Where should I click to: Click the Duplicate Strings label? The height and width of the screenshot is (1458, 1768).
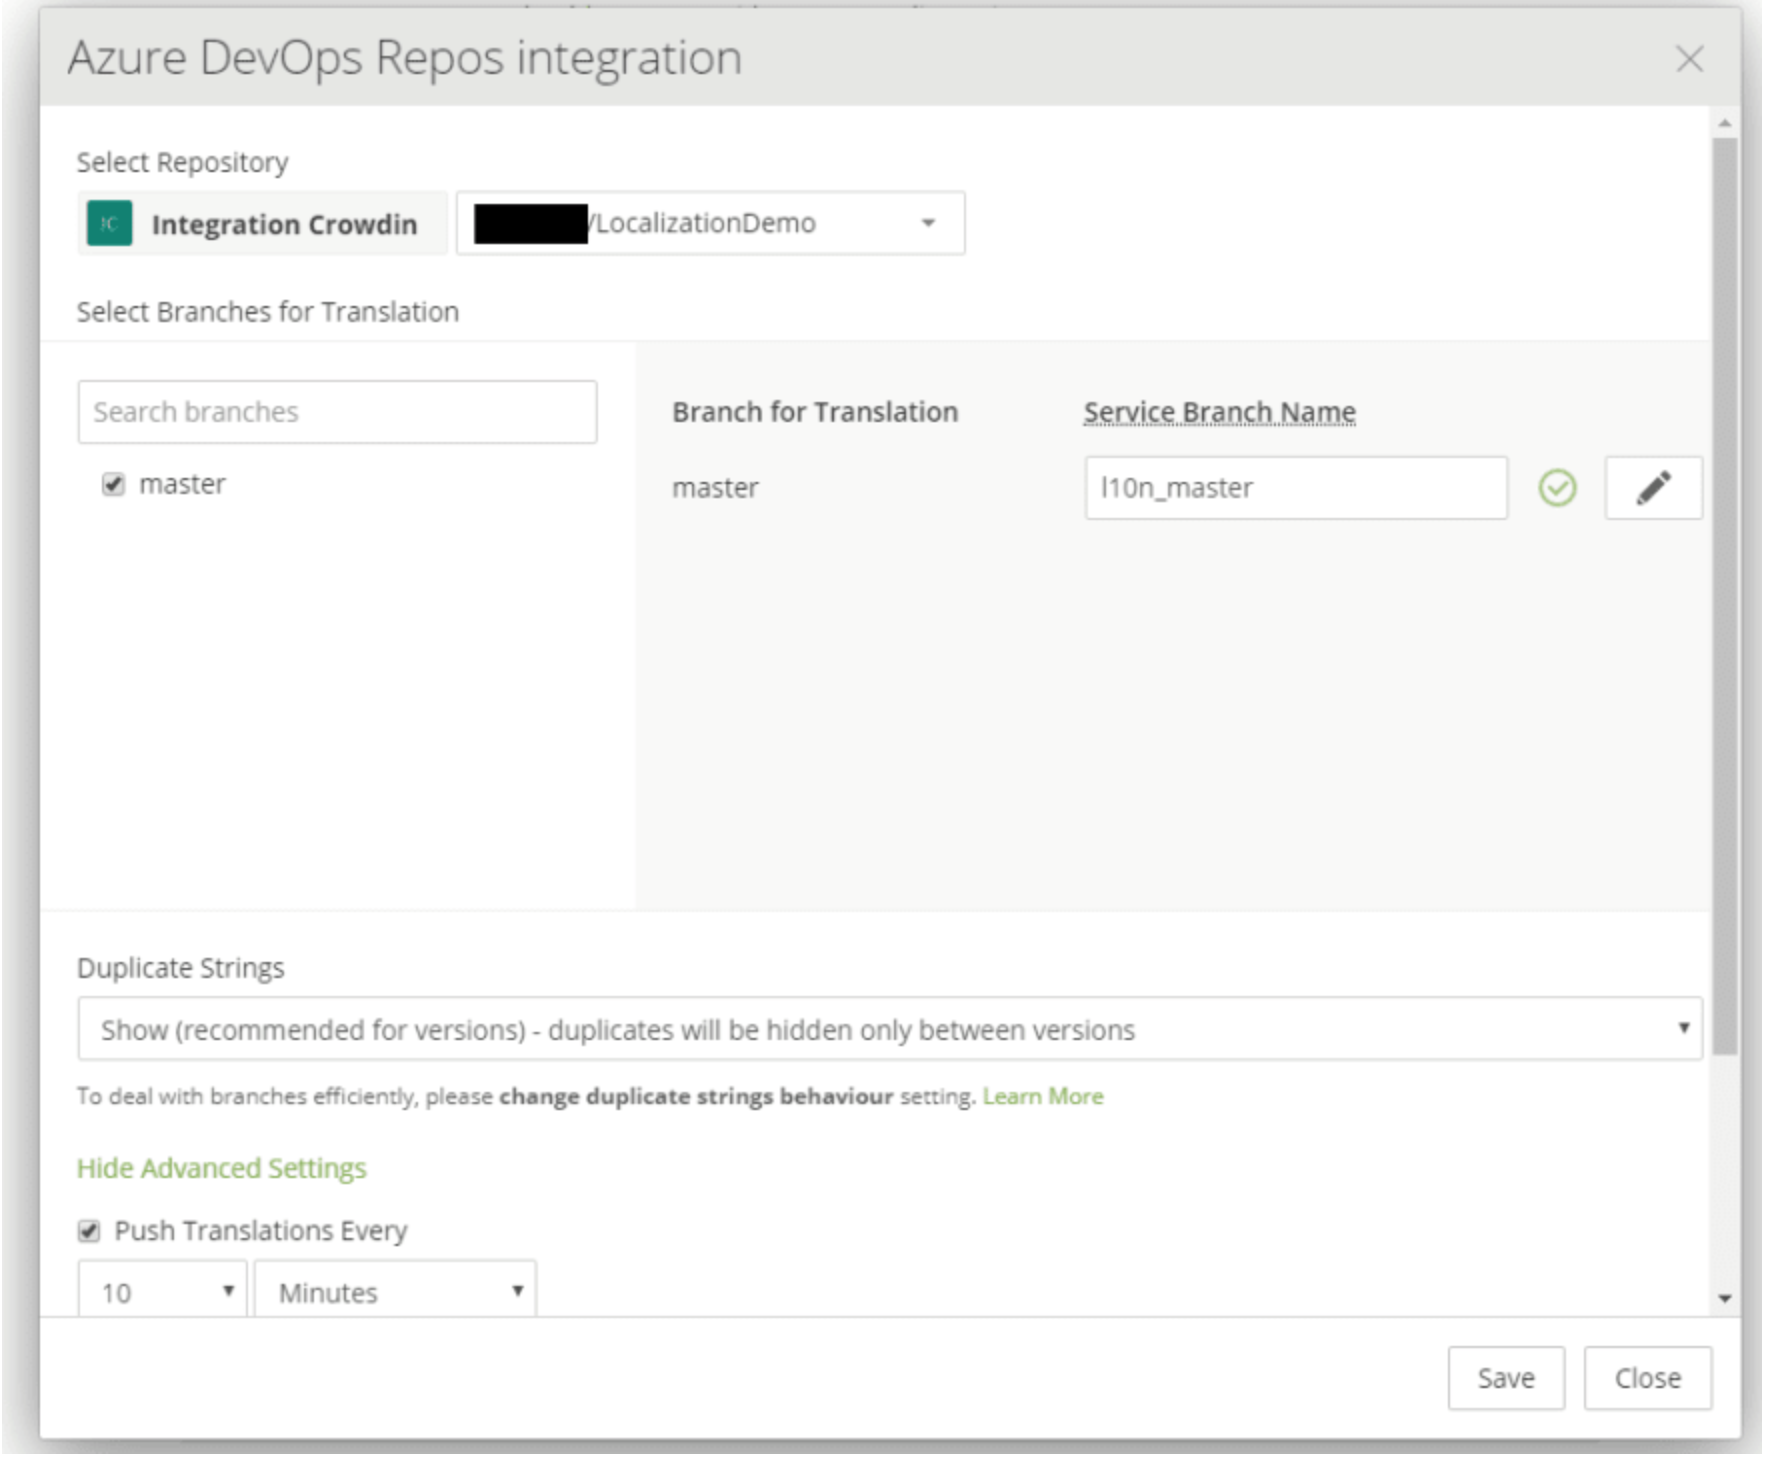tap(181, 968)
